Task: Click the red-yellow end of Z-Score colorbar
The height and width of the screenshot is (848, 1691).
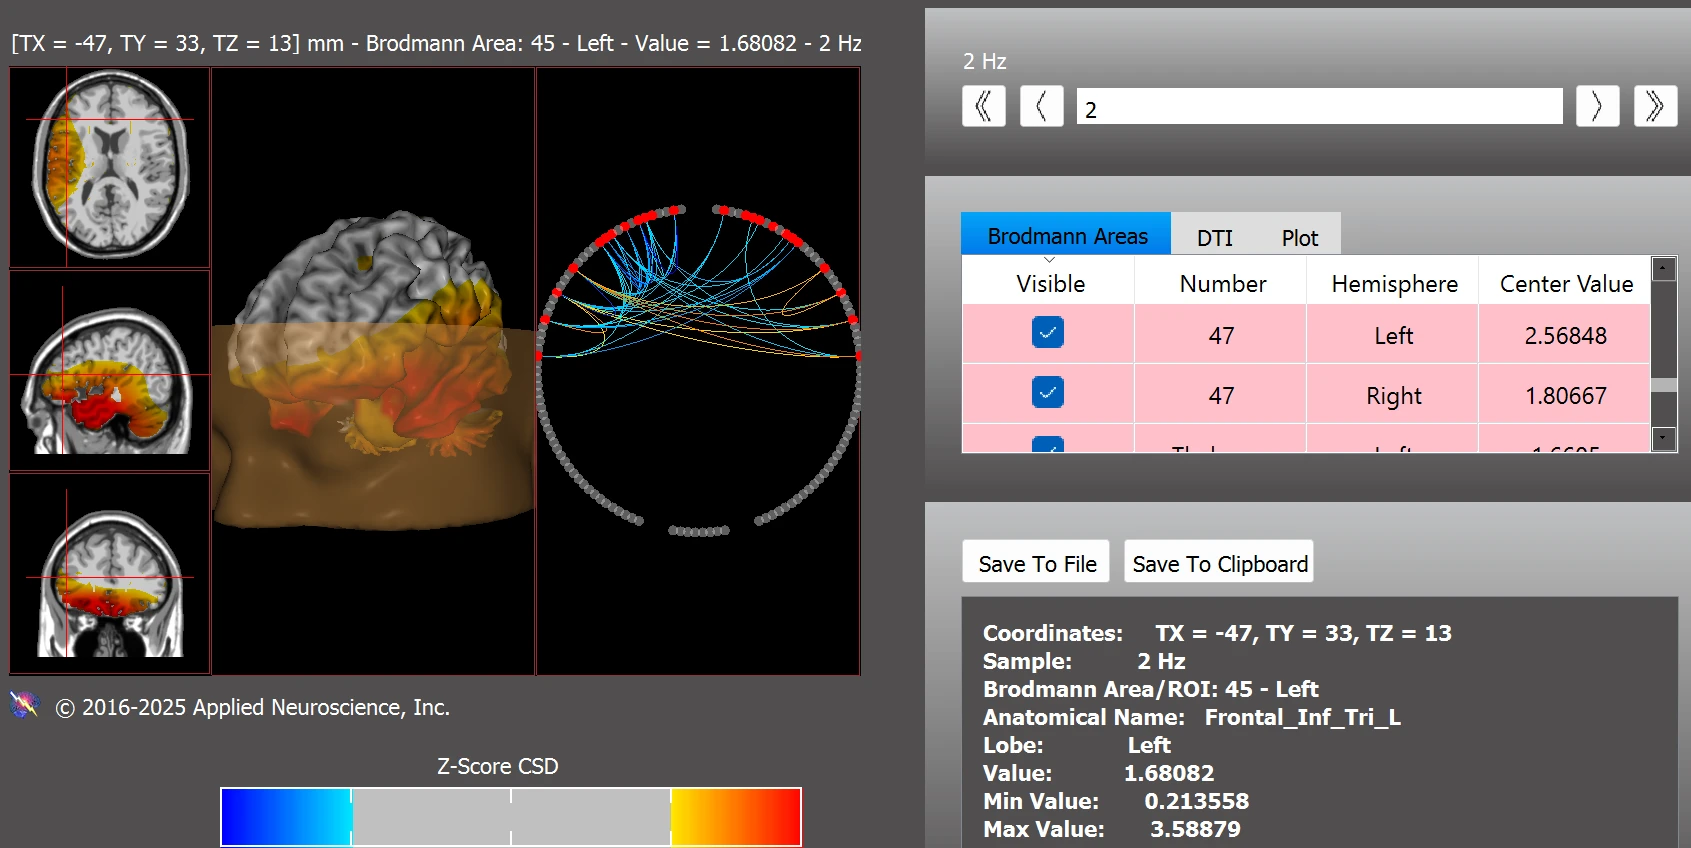Action: (736, 817)
